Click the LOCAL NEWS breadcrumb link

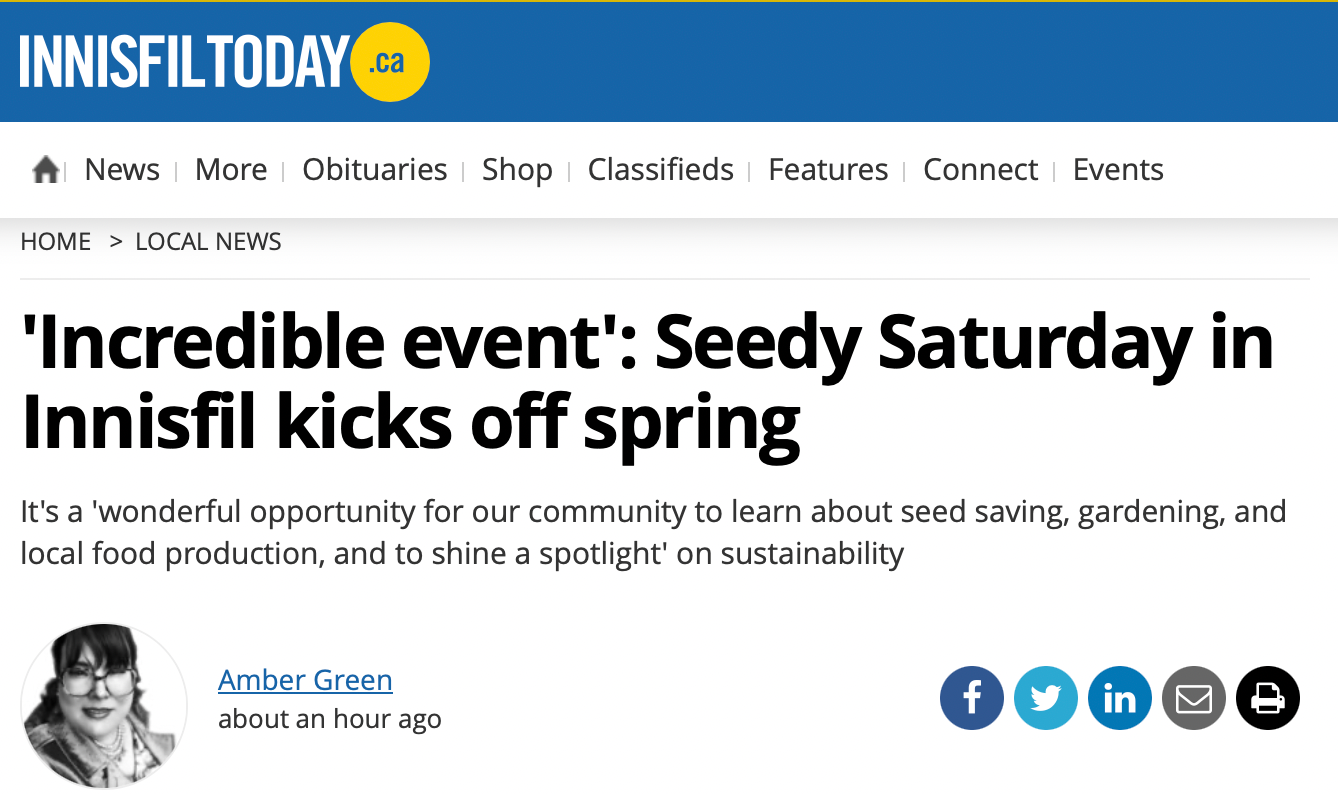208,242
